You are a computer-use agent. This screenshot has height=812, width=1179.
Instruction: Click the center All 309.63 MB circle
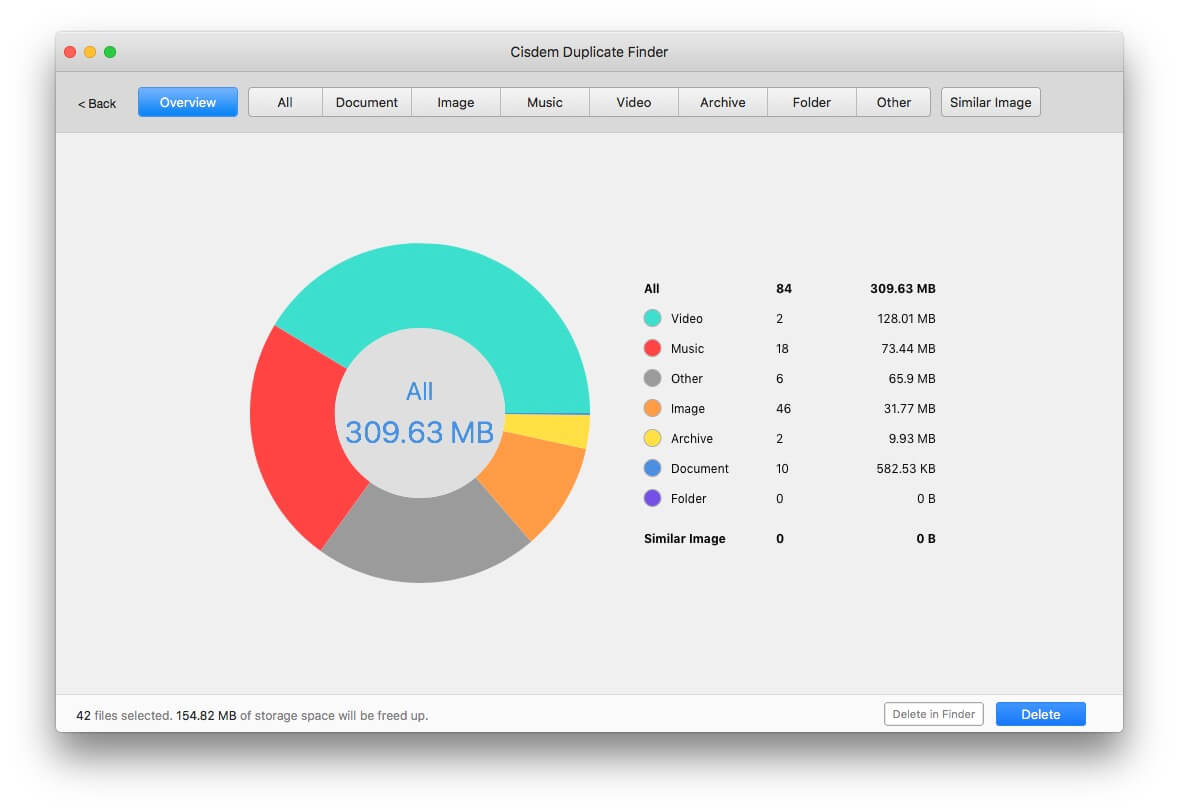pyautogui.click(x=420, y=412)
